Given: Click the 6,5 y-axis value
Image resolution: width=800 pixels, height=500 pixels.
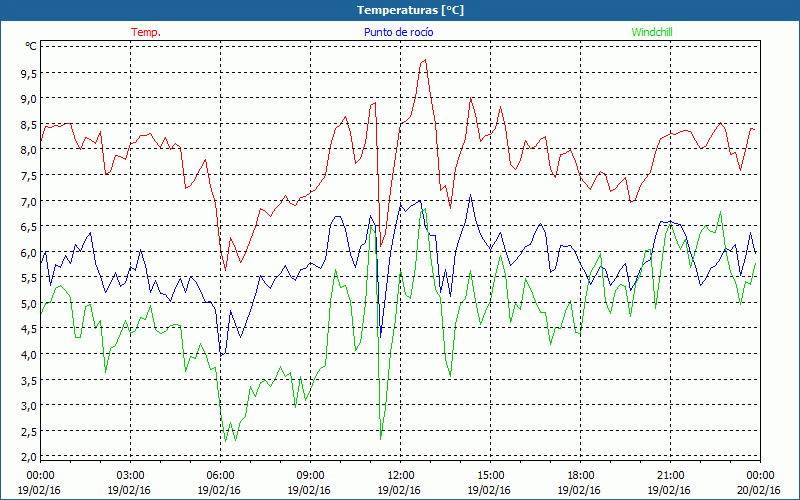Looking at the screenshot, I should coord(29,227).
